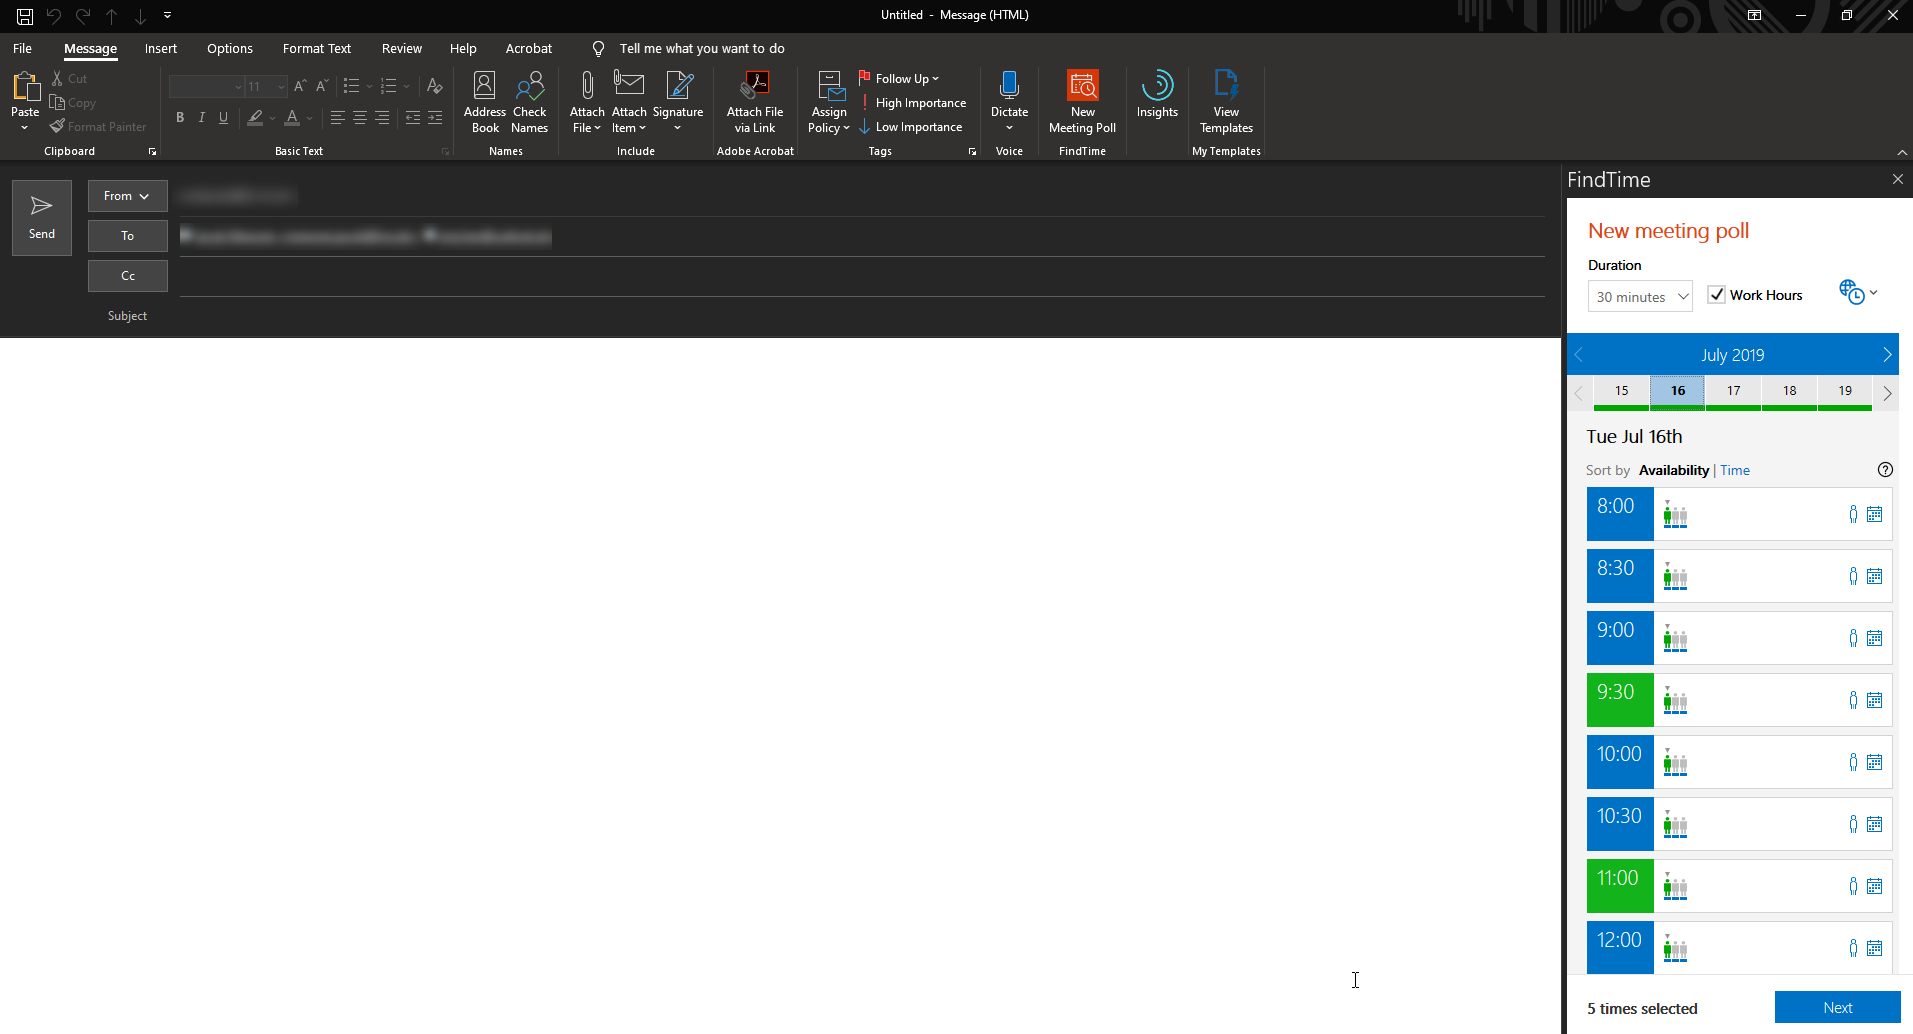Expand the Follow Up flag menu
The image size is (1913, 1034).
tap(899, 78)
